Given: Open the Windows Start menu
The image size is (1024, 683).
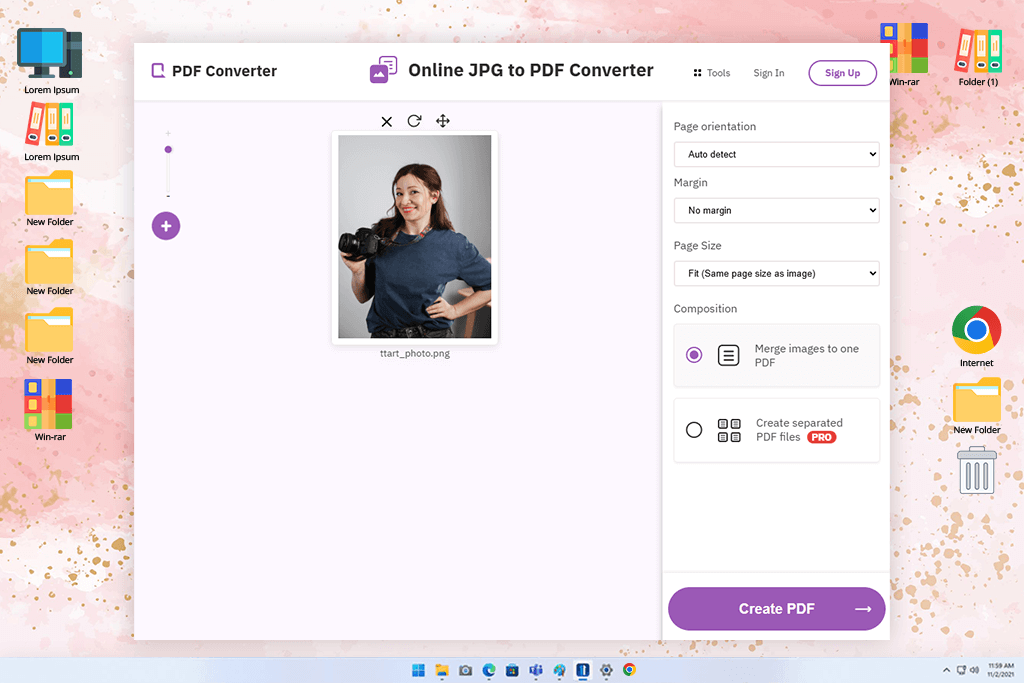Looking at the screenshot, I should (419, 670).
